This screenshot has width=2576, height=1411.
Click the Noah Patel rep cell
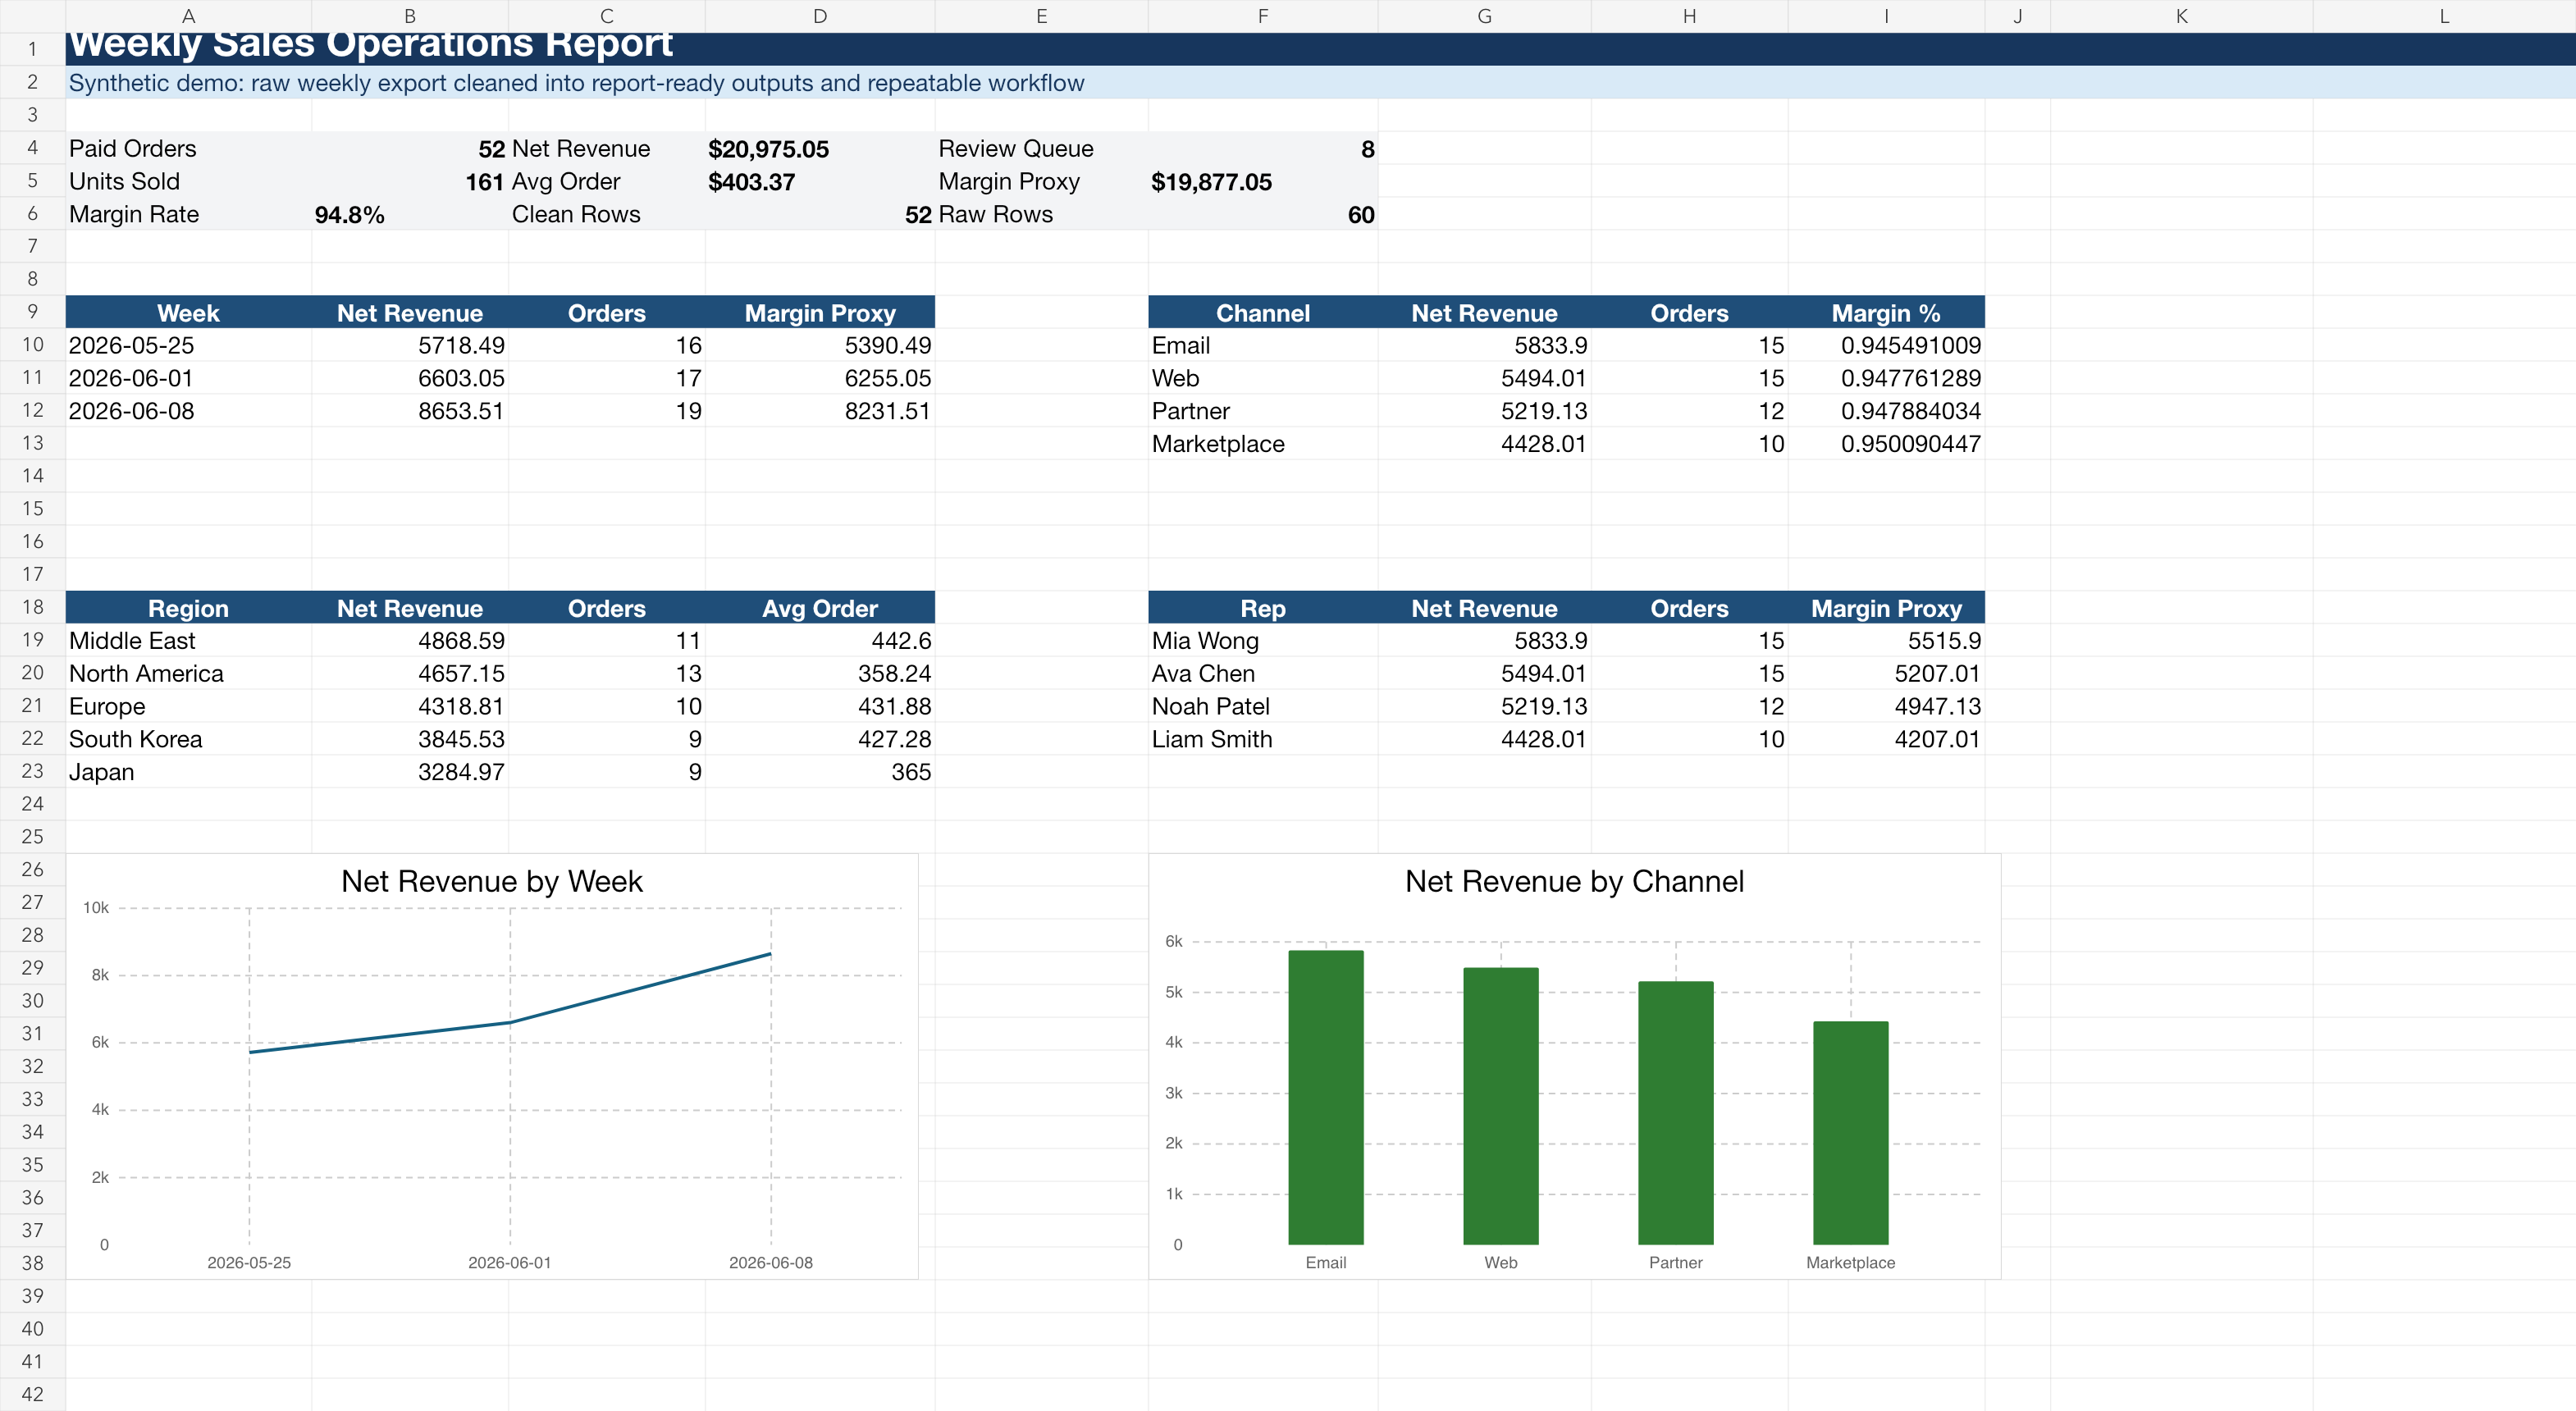(x=1263, y=706)
